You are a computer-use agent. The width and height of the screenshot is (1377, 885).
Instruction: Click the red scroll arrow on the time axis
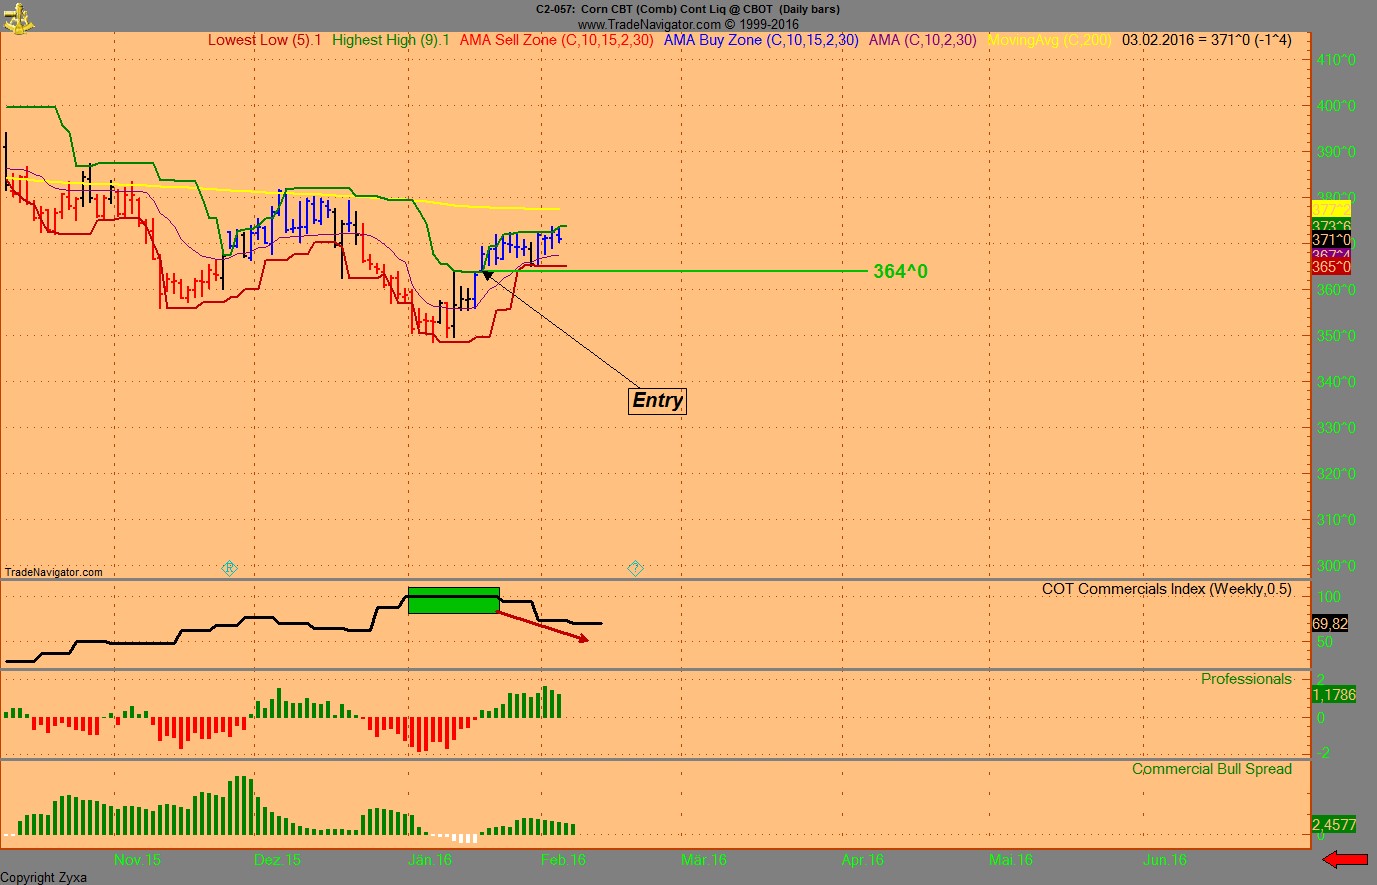point(1345,858)
